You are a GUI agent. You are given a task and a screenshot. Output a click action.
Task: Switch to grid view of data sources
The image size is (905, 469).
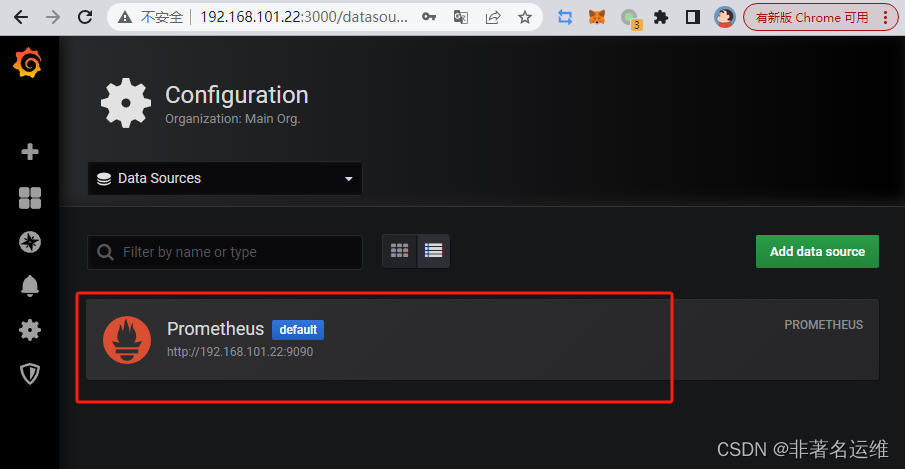[399, 251]
